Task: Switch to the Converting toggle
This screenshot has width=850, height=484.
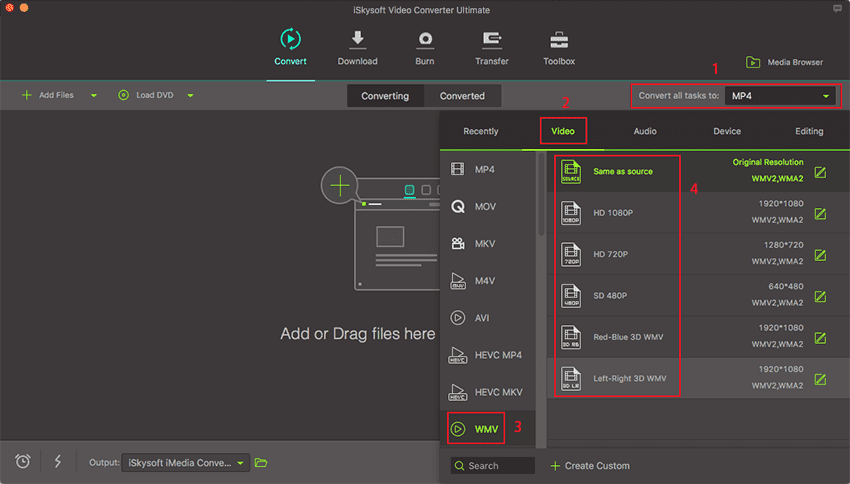Action: [x=385, y=96]
